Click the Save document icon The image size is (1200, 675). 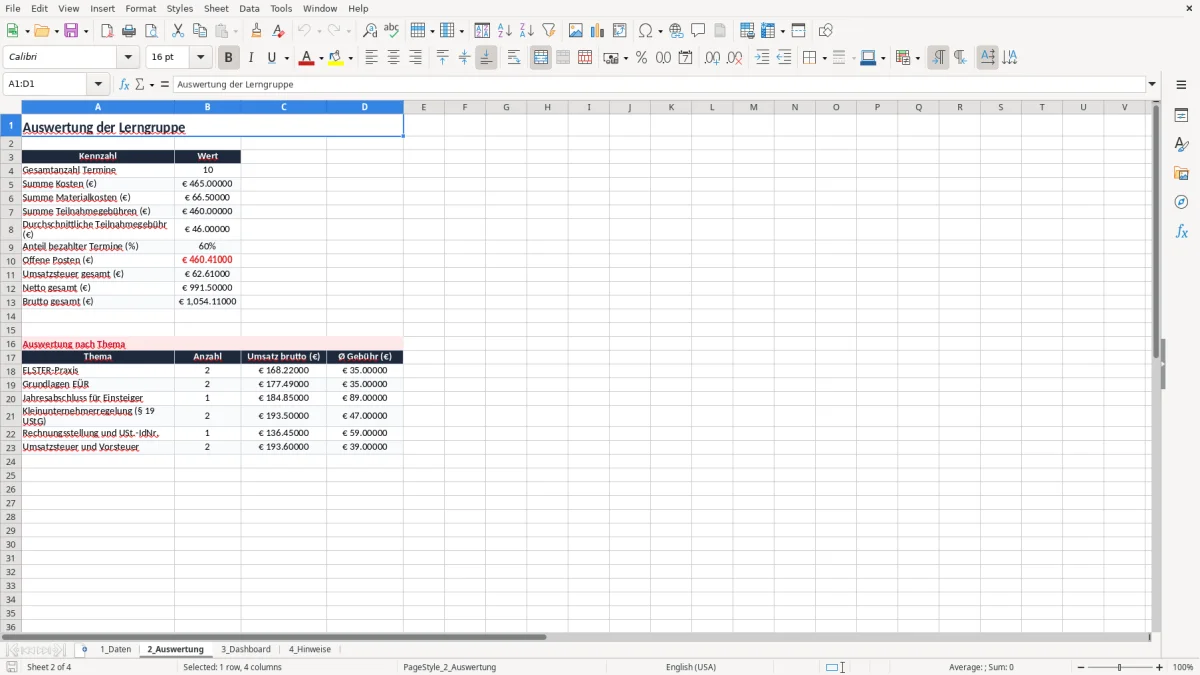pyautogui.click(x=71, y=31)
